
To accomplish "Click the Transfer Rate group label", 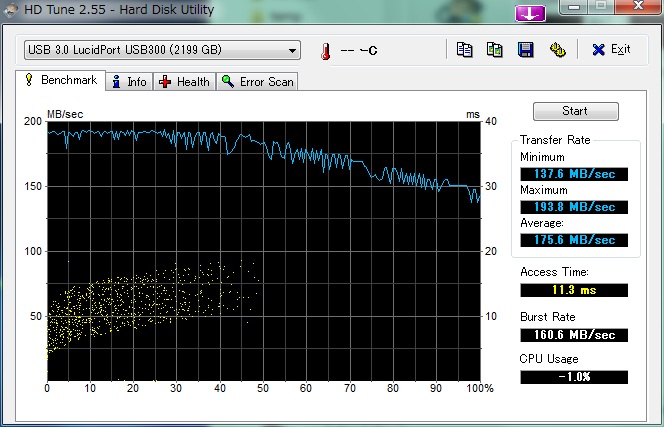I will [x=555, y=140].
